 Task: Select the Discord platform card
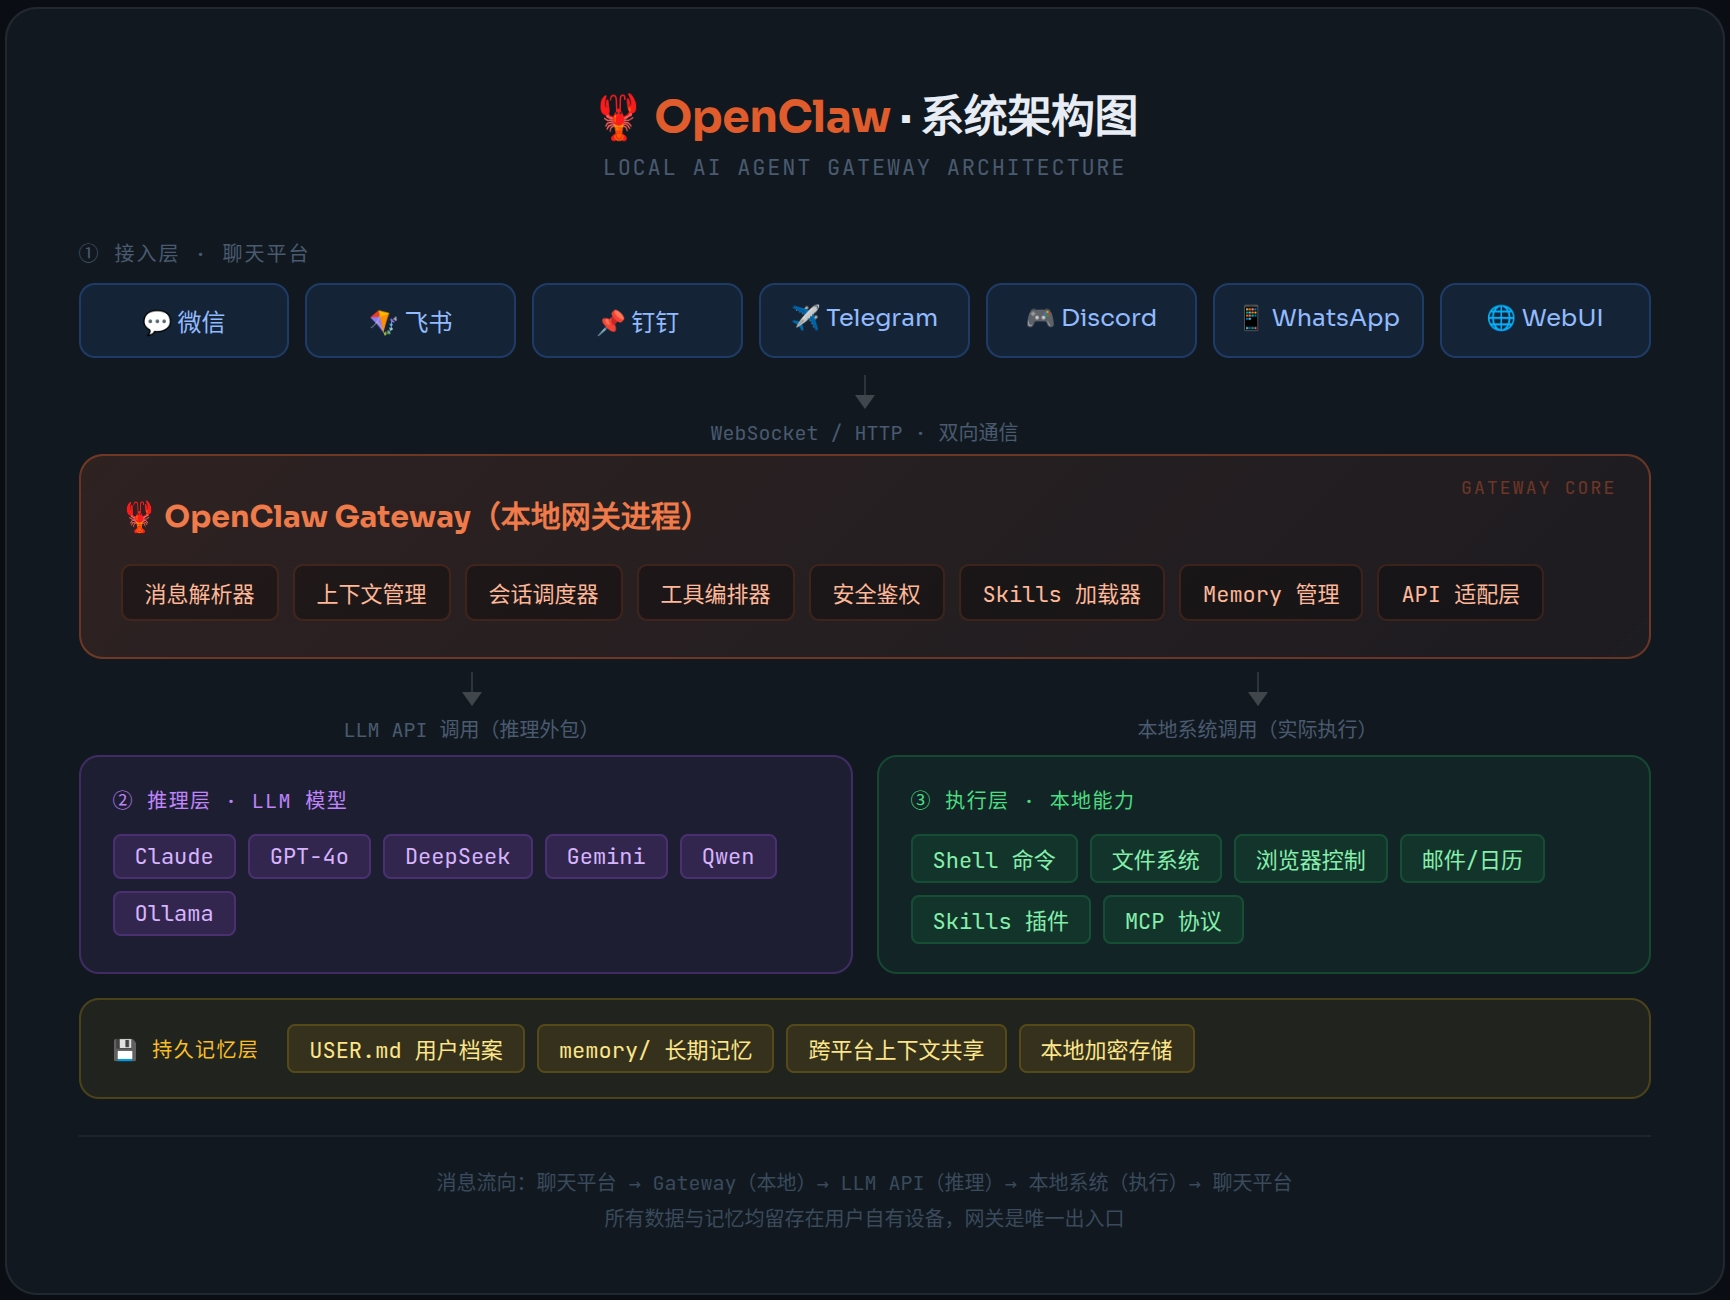coord(1091,320)
